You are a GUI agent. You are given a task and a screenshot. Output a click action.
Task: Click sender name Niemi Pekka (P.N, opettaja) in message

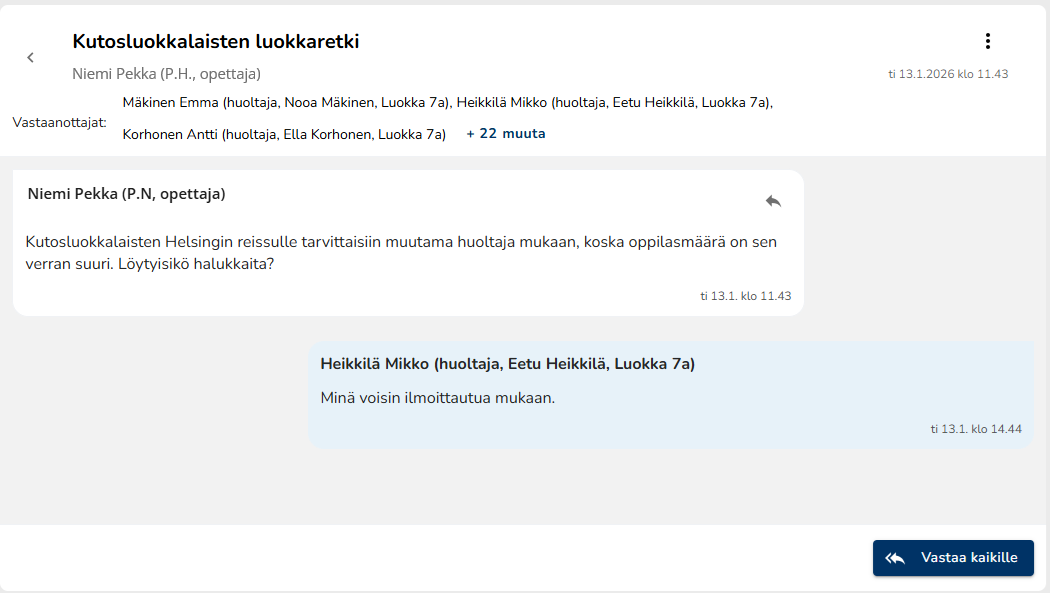coord(127,194)
